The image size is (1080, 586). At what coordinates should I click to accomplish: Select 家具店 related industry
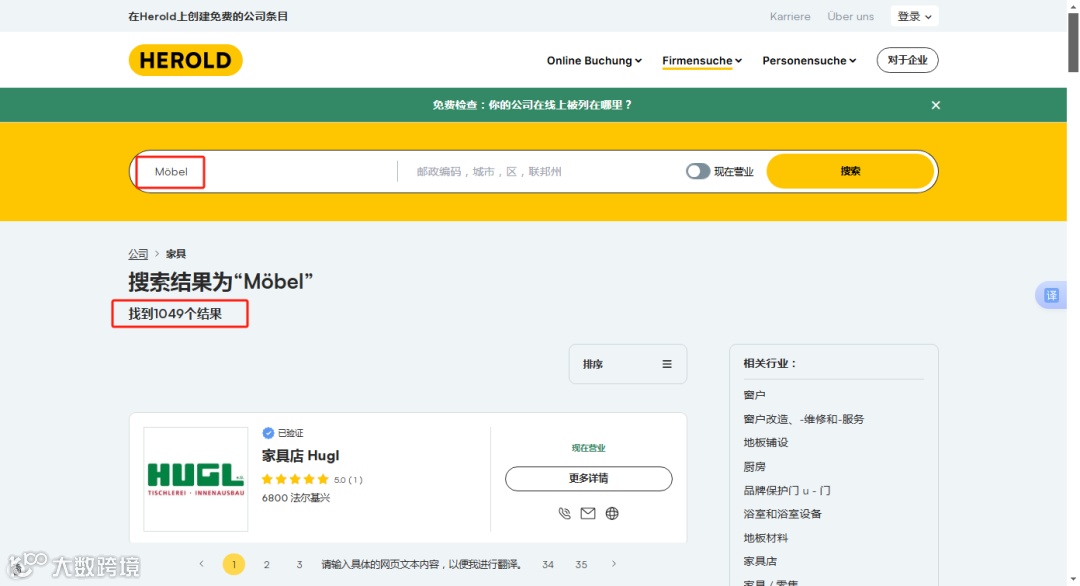pyautogui.click(x=760, y=561)
